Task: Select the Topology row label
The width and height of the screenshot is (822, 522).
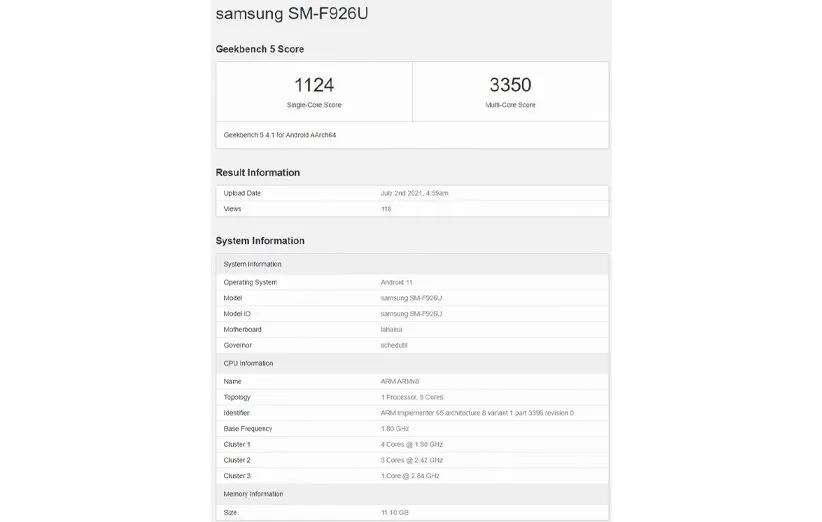Action: [237, 397]
